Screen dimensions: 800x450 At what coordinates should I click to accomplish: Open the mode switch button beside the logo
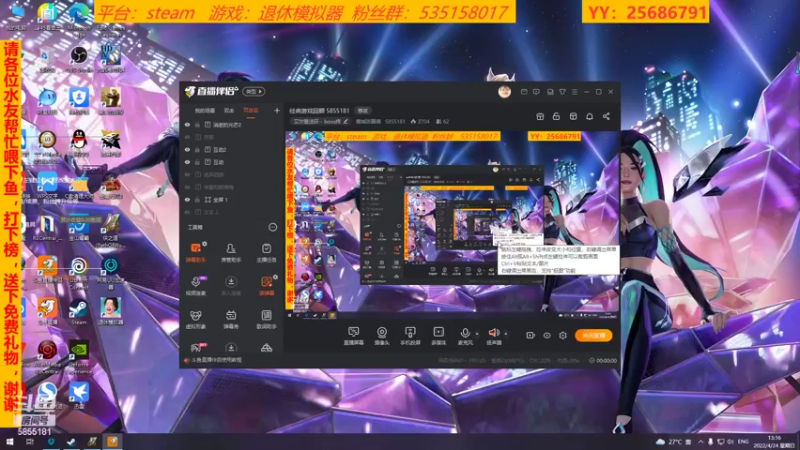tap(254, 92)
